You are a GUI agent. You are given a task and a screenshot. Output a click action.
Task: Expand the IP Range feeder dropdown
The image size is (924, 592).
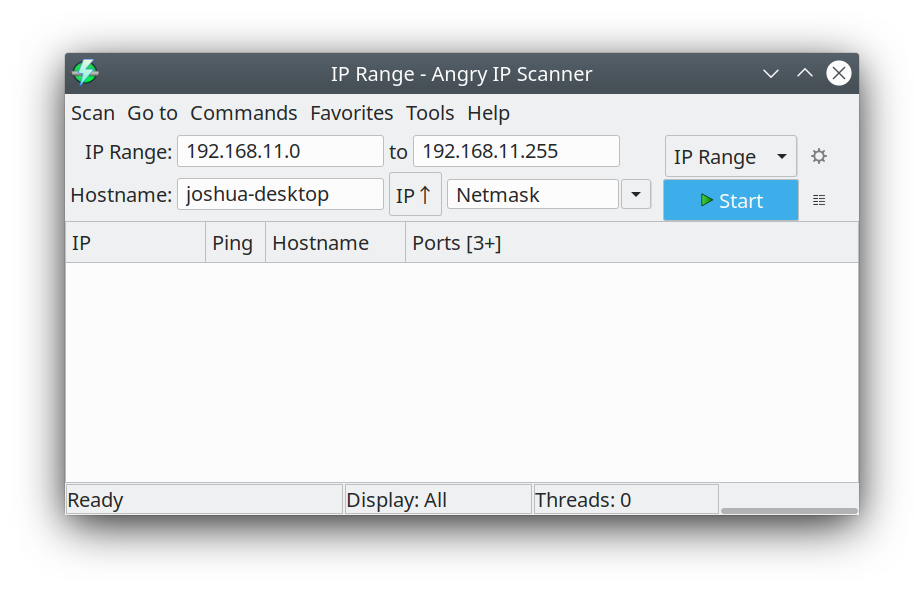(731, 156)
